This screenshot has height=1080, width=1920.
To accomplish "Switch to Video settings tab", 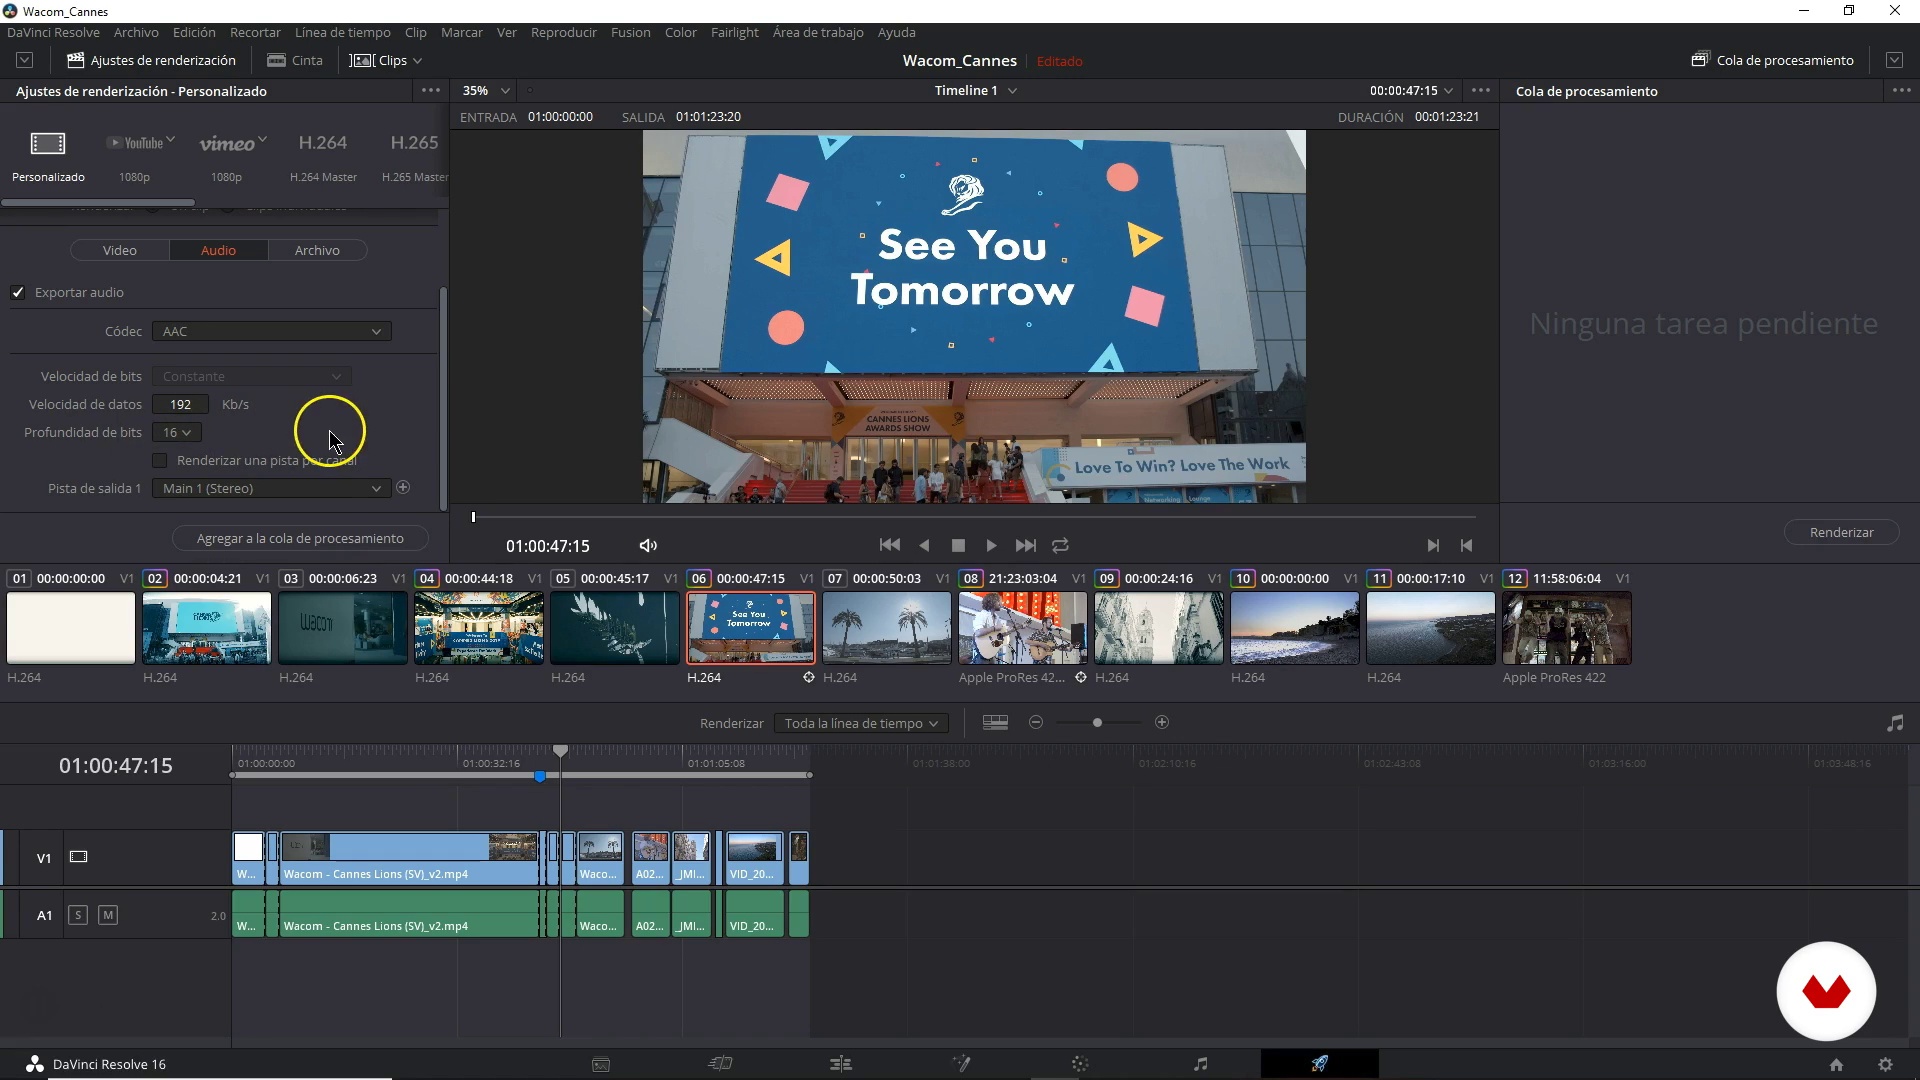I will coord(120,251).
